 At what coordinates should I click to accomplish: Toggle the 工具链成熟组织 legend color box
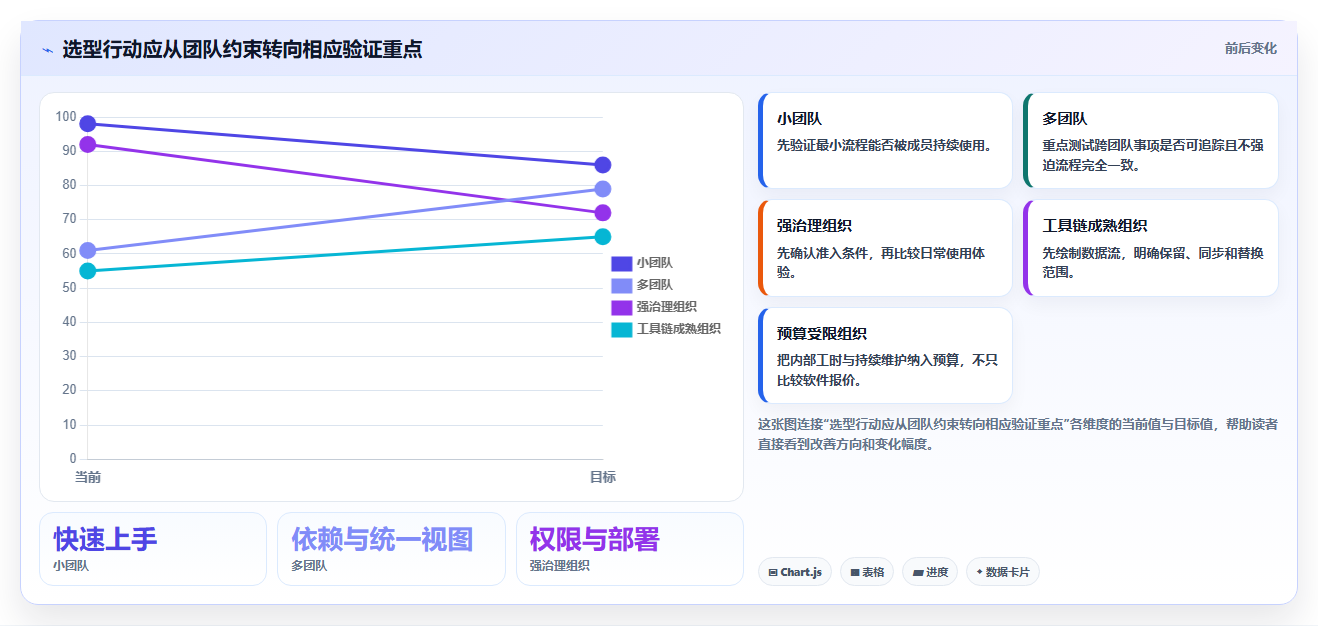pos(621,329)
